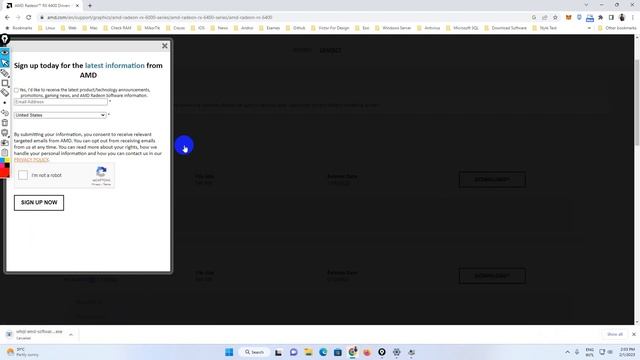Select the trash delete annotation tool

point(4,122)
